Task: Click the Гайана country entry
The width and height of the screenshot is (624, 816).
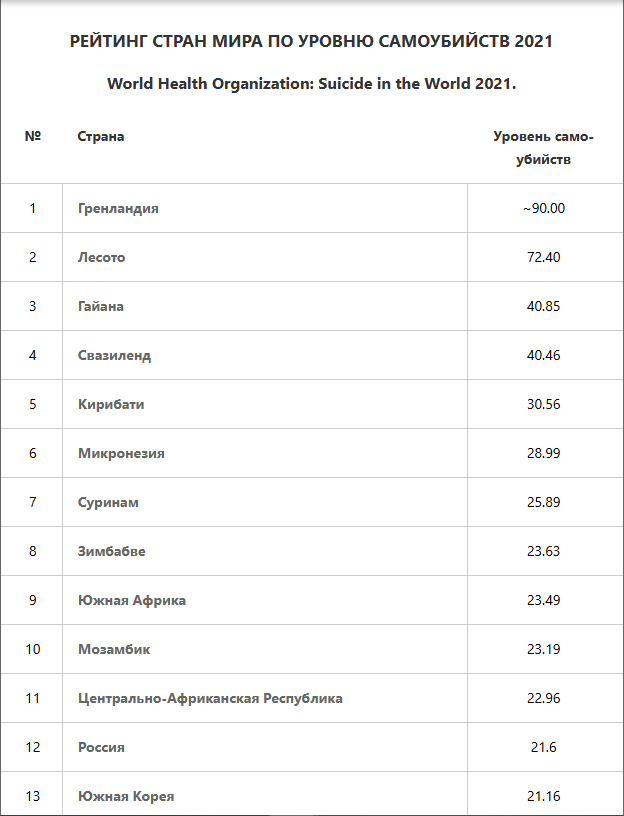Action: 101,306
